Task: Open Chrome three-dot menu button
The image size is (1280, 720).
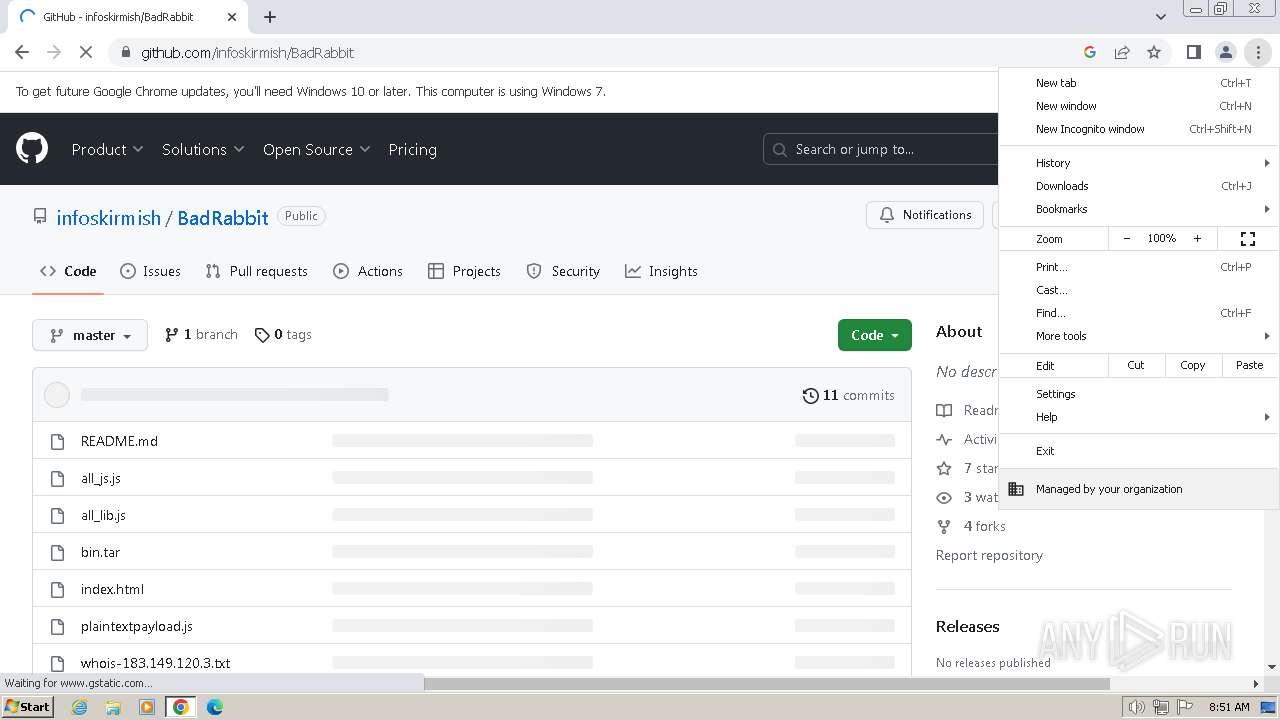Action: (x=1258, y=52)
